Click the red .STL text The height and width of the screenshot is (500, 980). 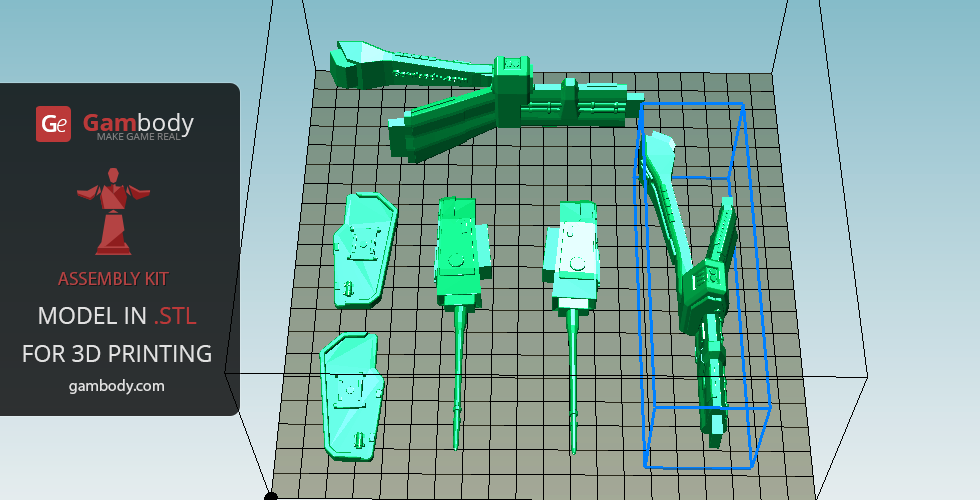(x=175, y=316)
